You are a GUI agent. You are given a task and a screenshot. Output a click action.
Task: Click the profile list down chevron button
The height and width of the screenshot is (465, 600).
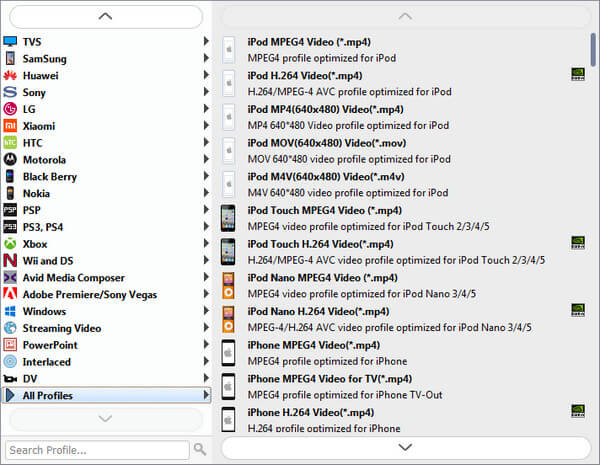(x=406, y=447)
